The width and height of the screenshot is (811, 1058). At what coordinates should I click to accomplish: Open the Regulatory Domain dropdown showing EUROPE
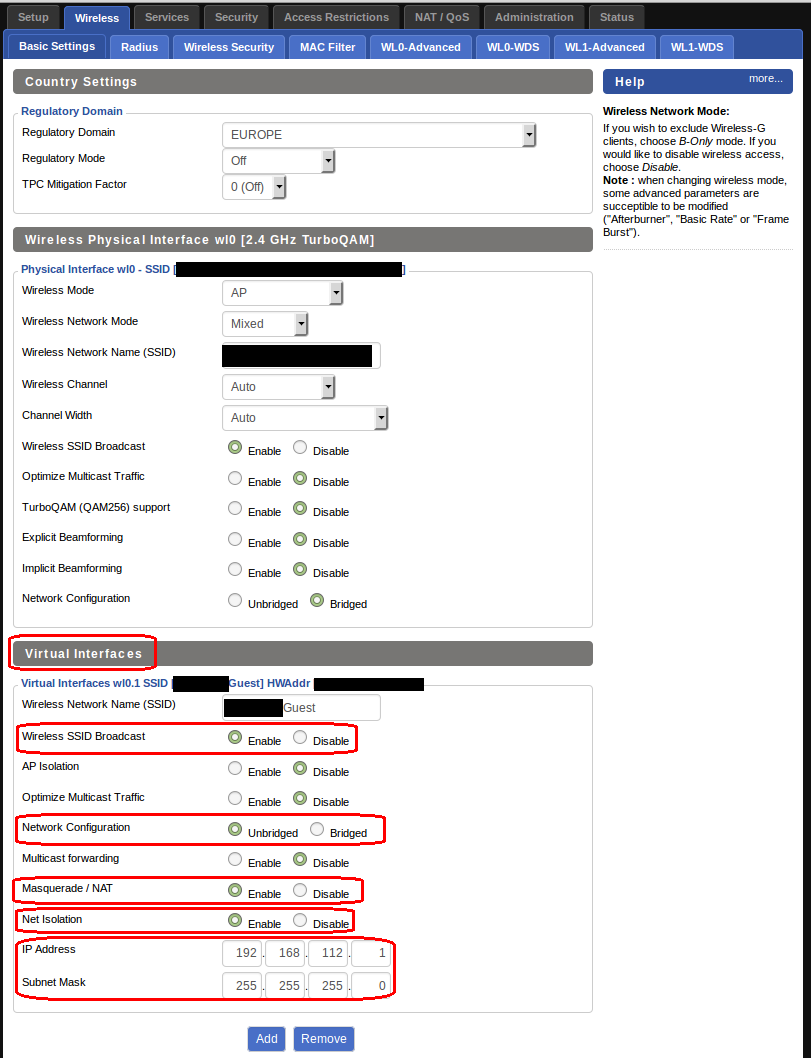(x=379, y=135)
